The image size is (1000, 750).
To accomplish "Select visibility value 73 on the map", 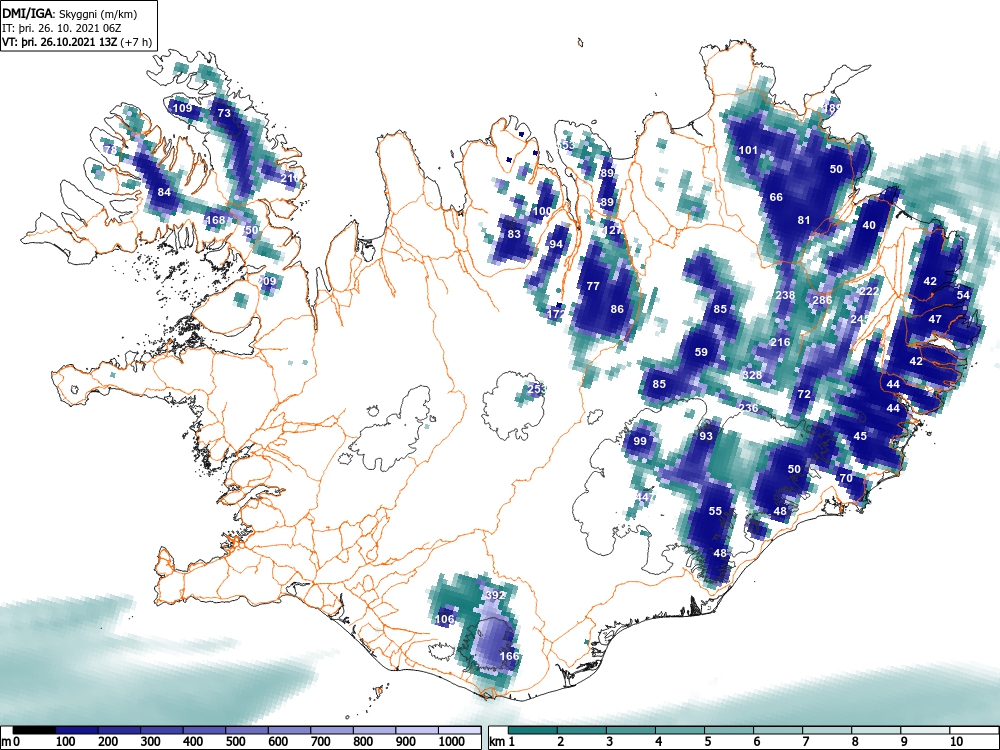I will click(x=224, y=113).
